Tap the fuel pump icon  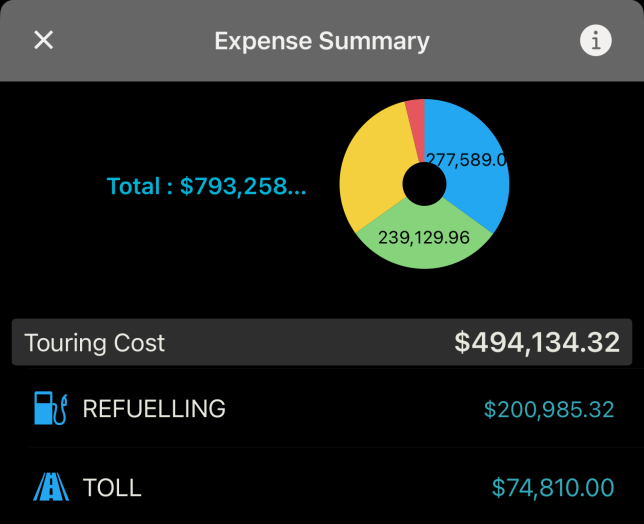[50, 408]
